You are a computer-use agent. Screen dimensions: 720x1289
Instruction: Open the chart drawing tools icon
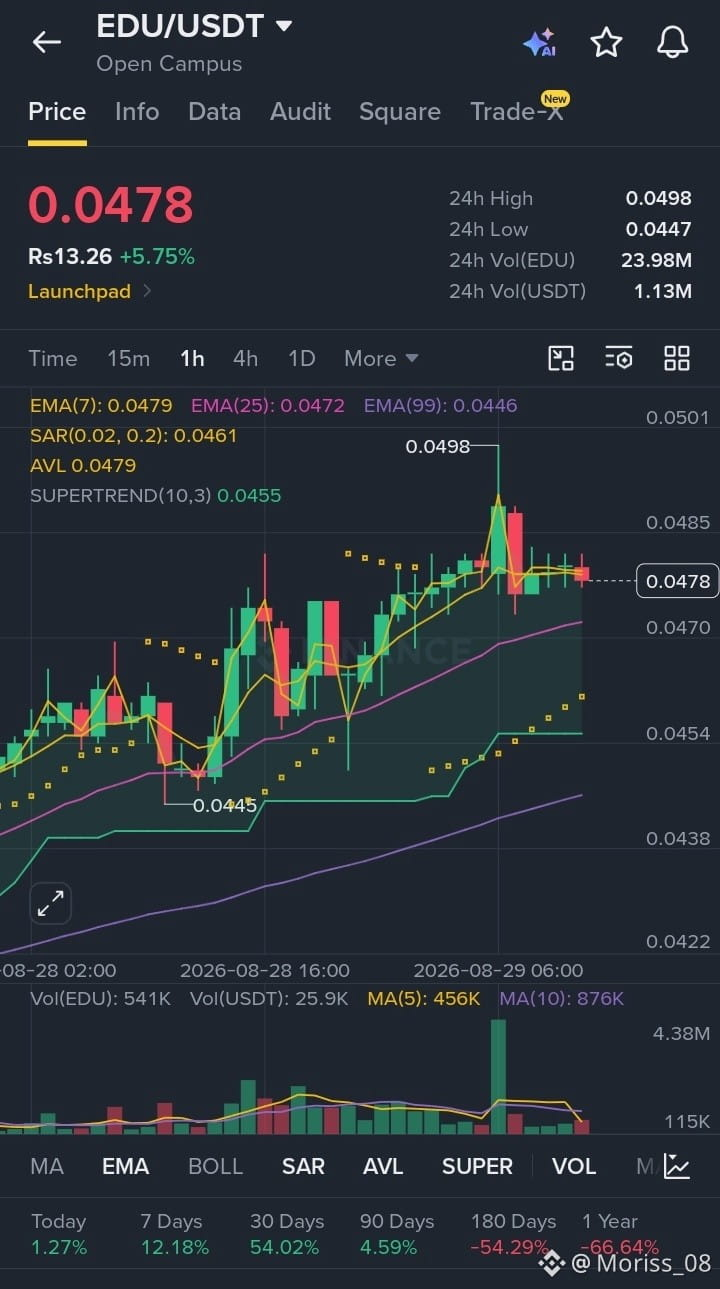click(x=561, y=358)
